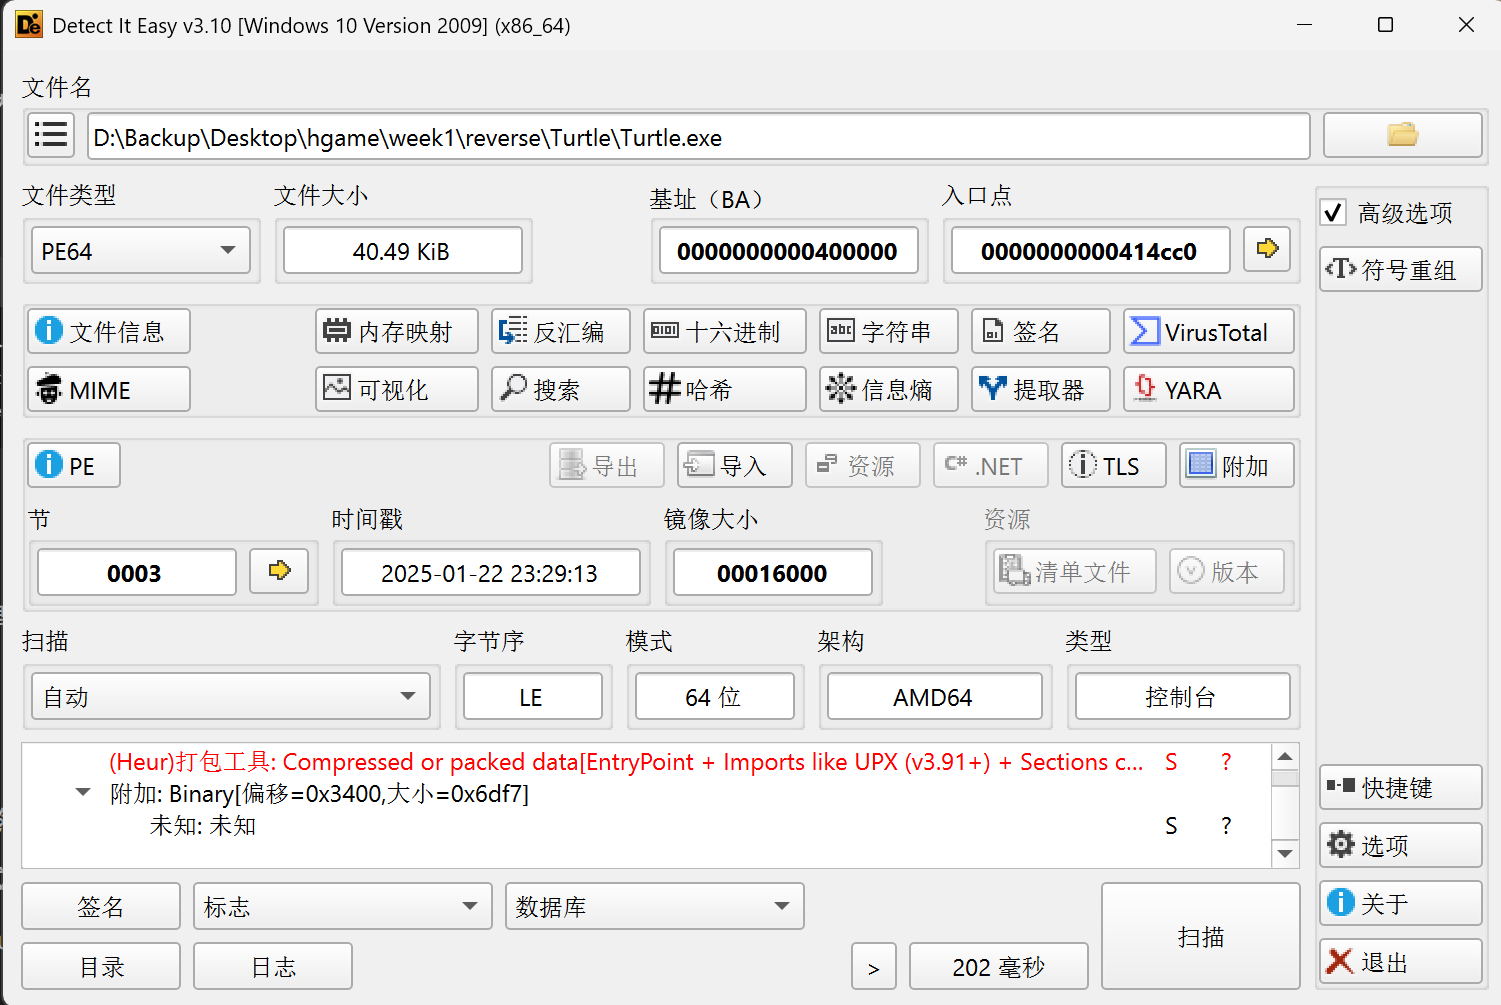Open 附加 overlay viewer
Viewport: 1501px width, 1005px height.
[x=1237, y=465]
